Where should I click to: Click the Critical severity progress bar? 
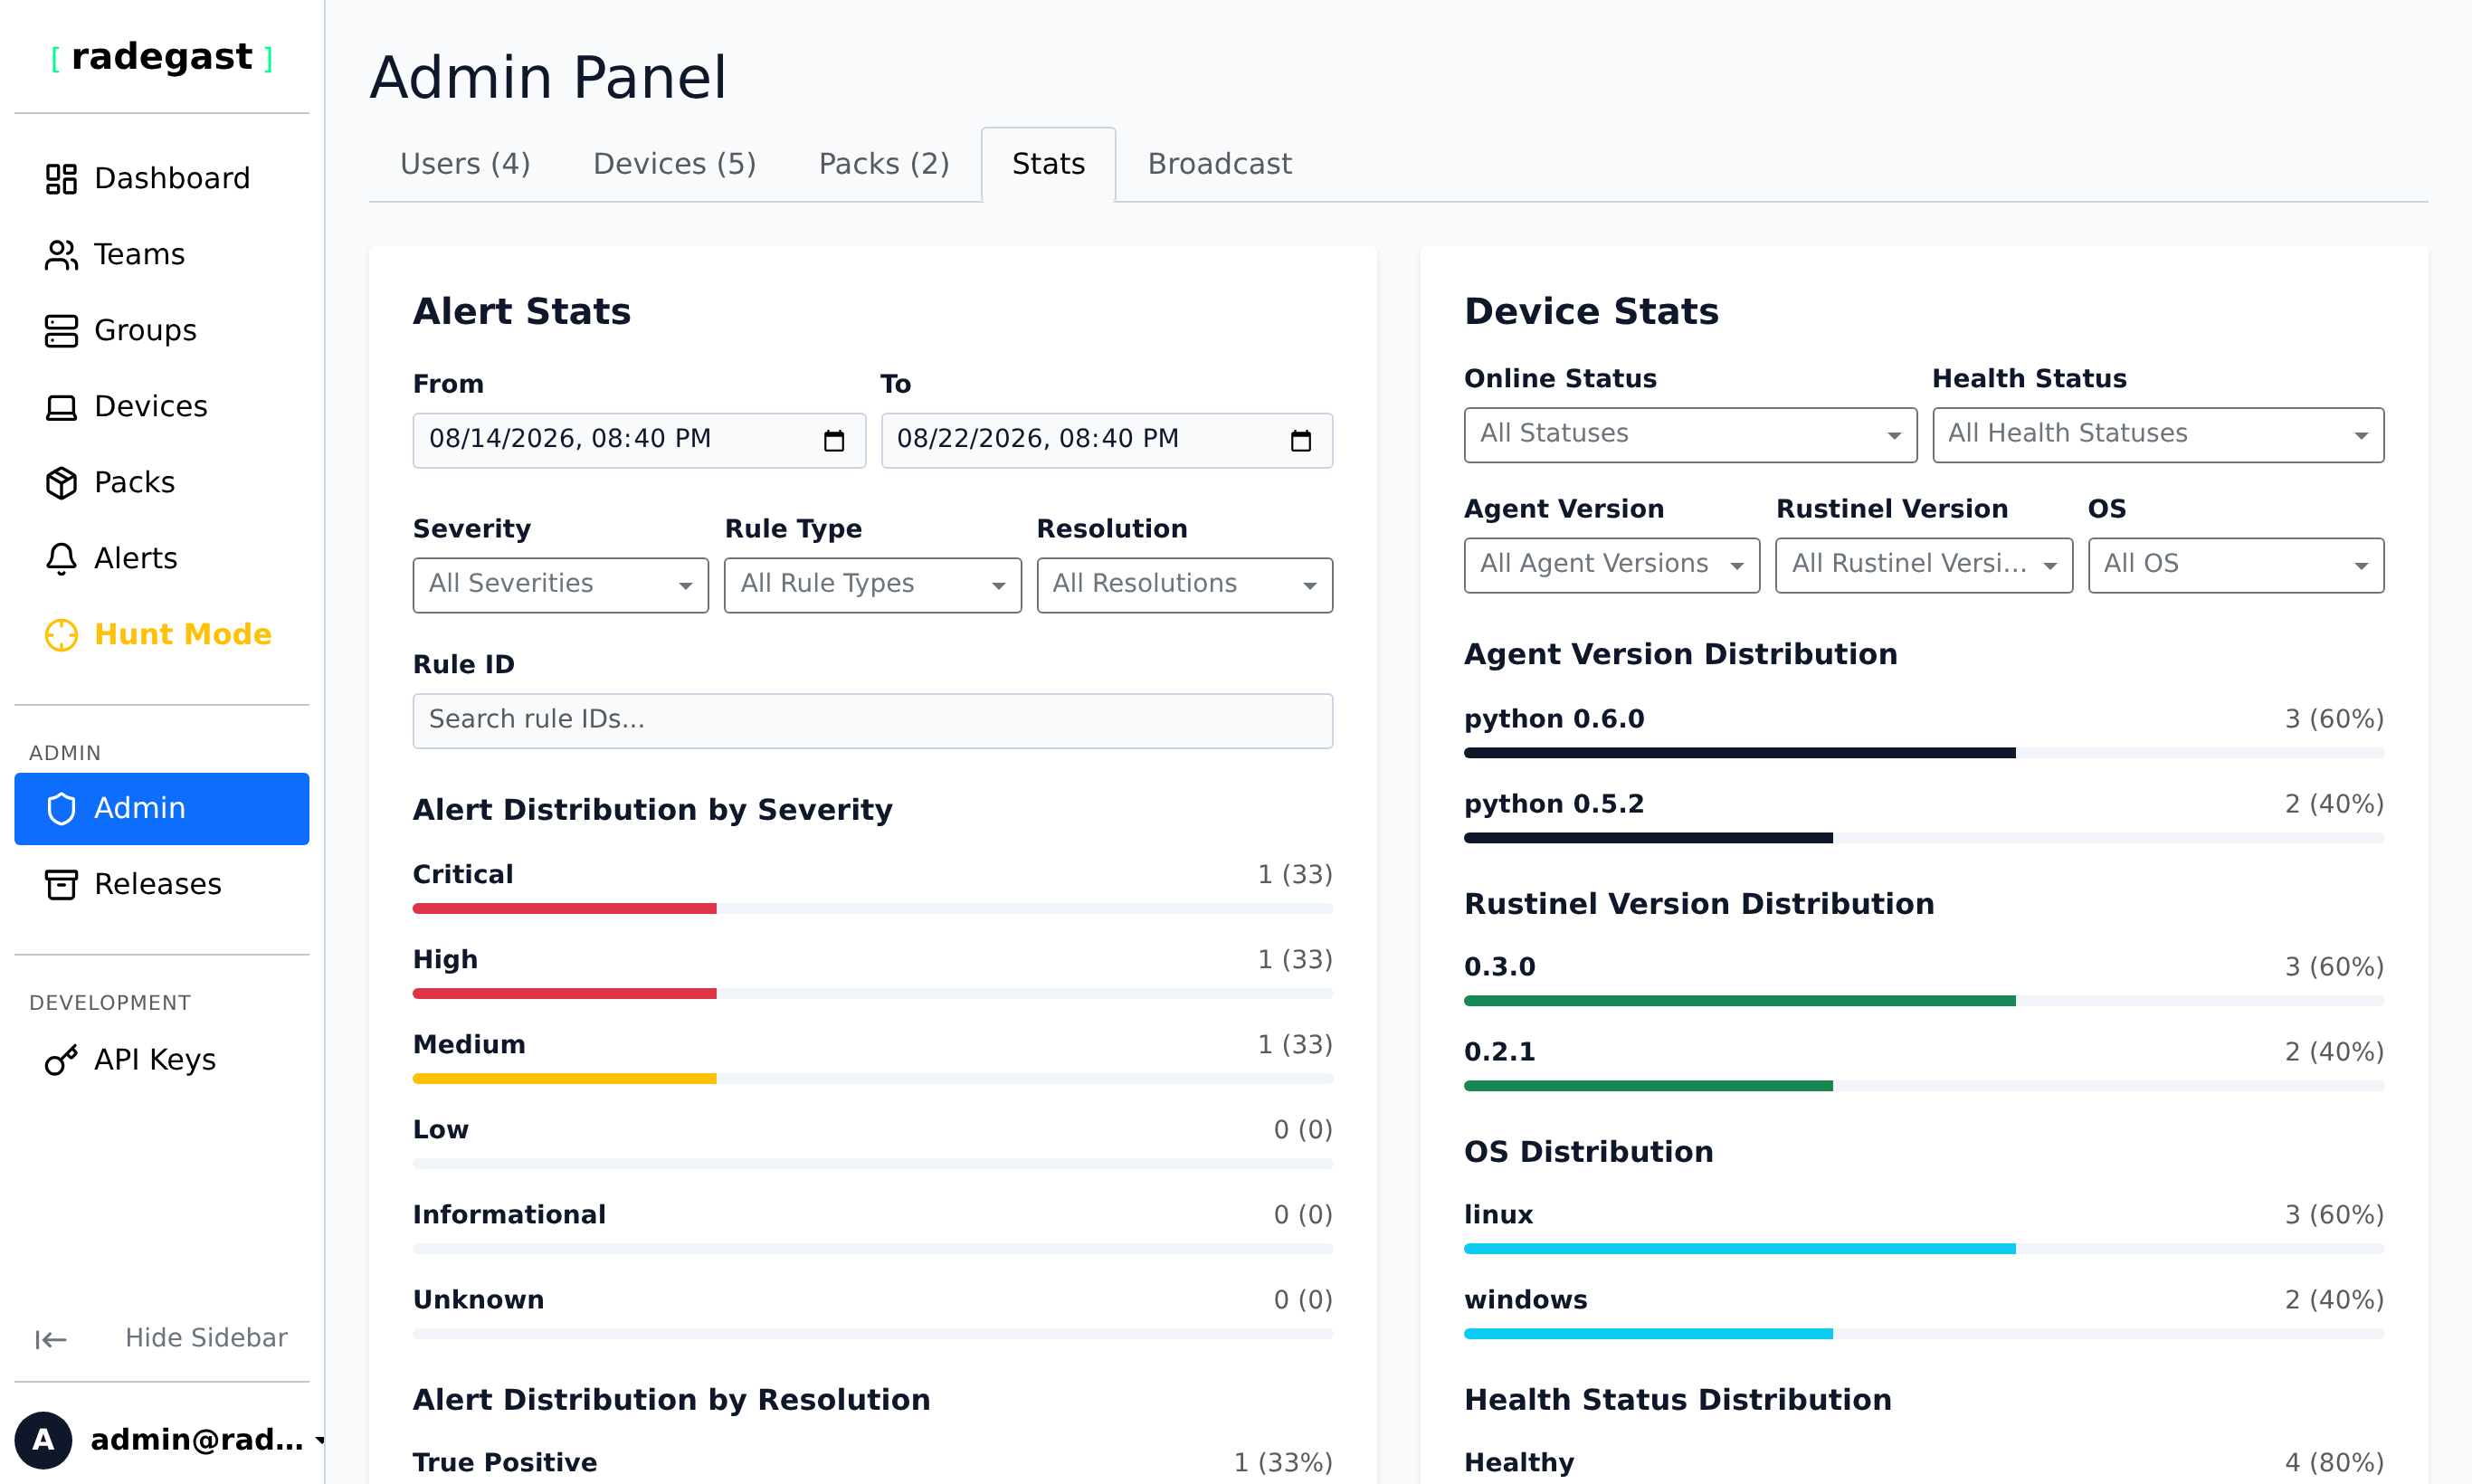tap(873, 909)
